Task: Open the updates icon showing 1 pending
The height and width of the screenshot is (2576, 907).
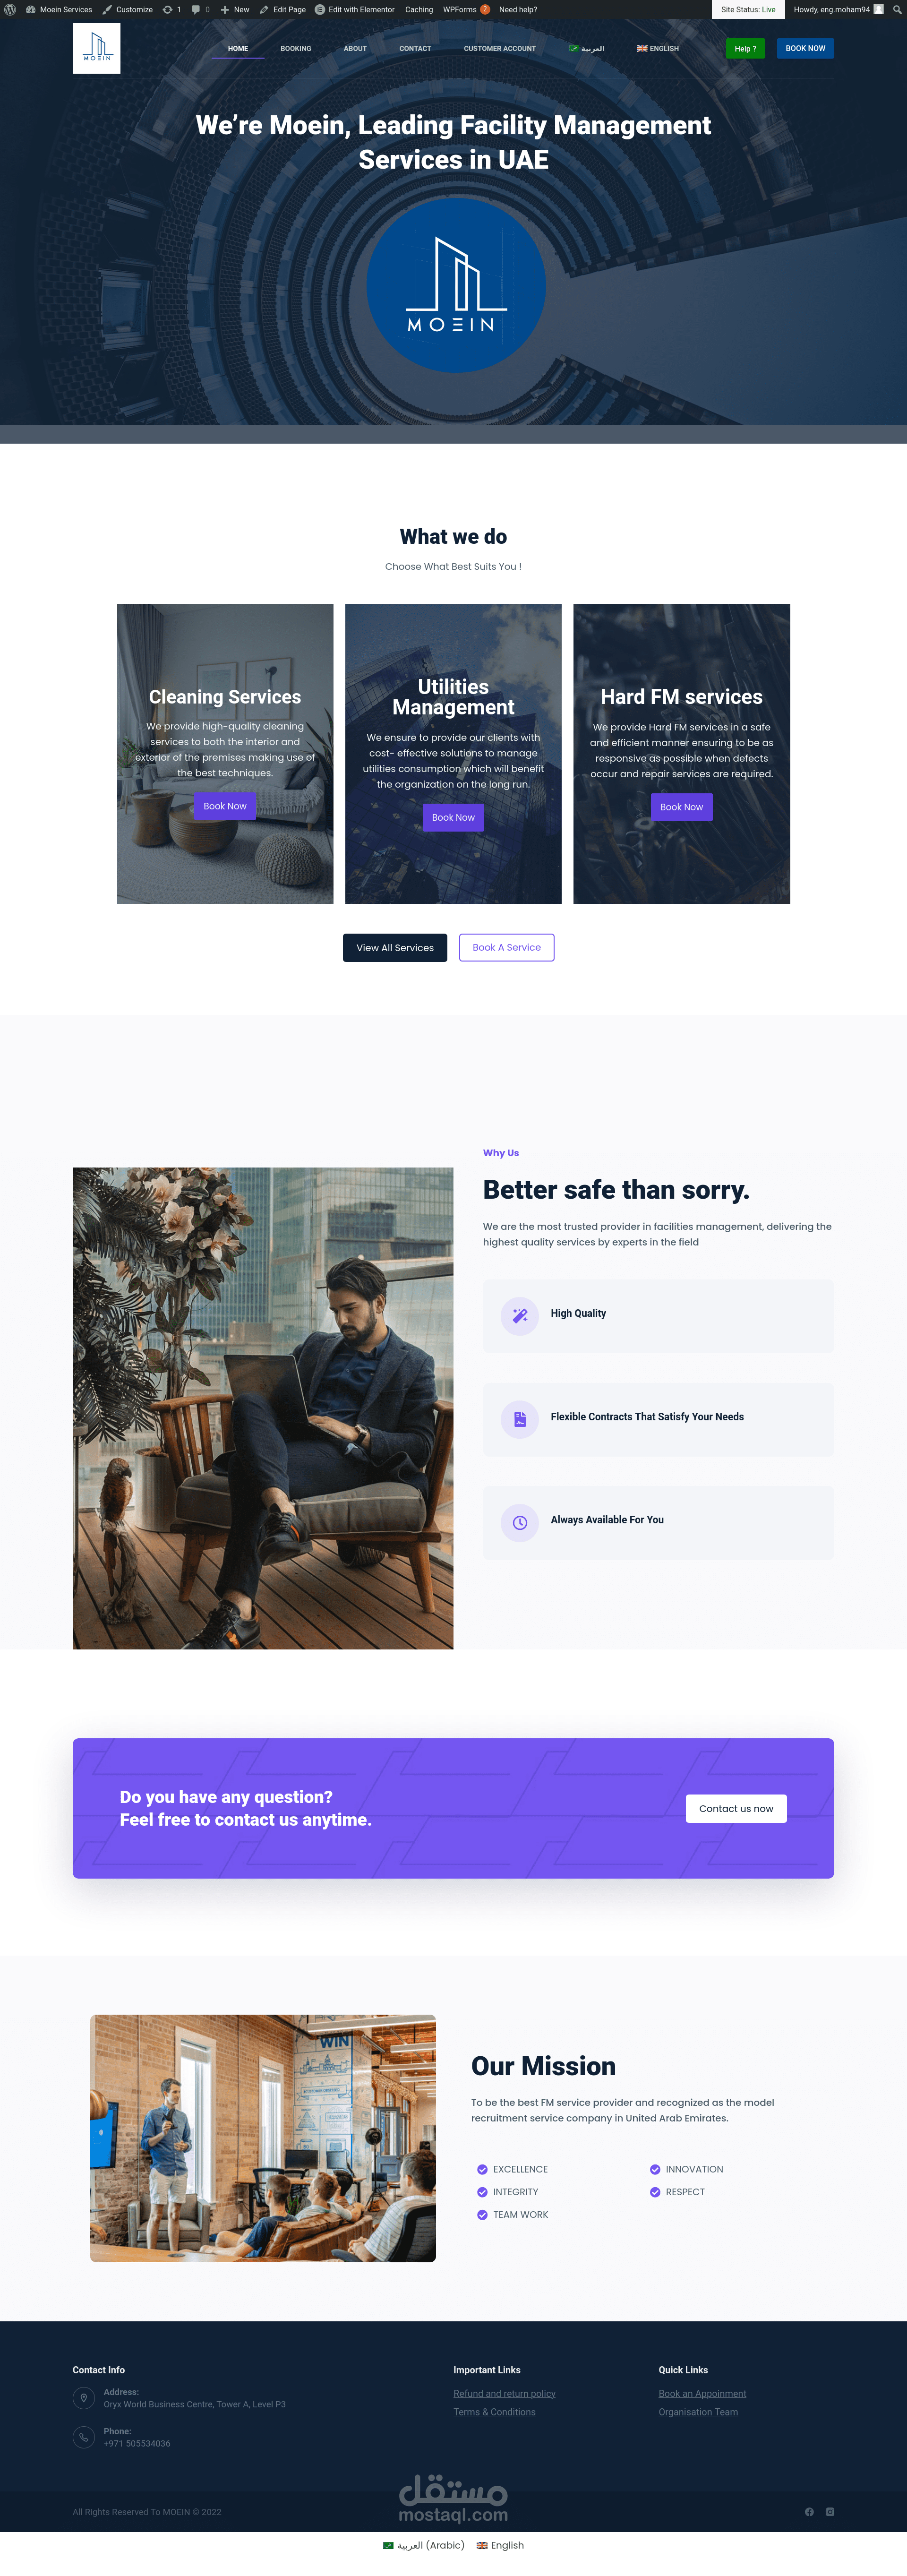Action: [172, 9]
